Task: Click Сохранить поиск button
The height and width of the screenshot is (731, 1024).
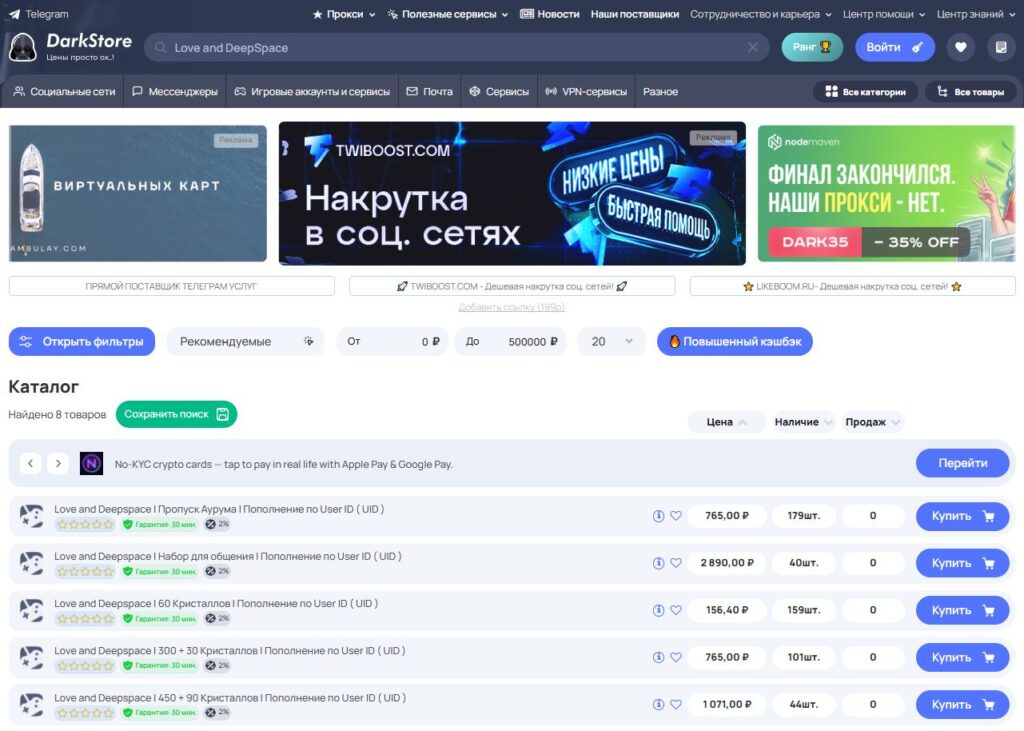Action: [176, 414]
